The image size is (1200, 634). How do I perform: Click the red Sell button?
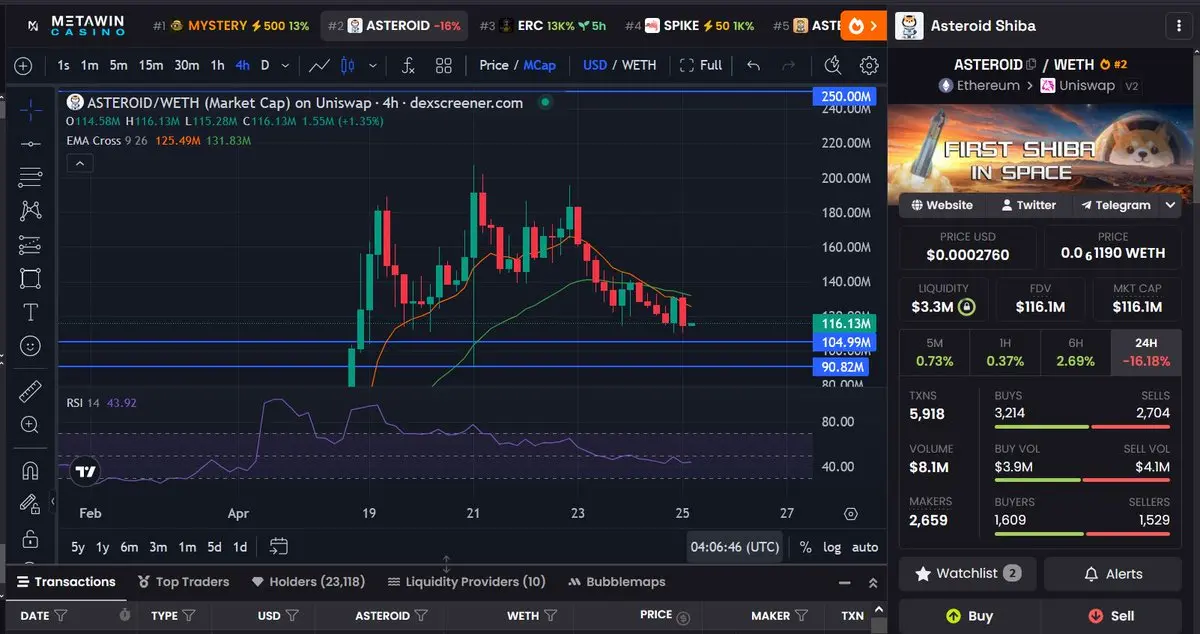(1113, 616)
